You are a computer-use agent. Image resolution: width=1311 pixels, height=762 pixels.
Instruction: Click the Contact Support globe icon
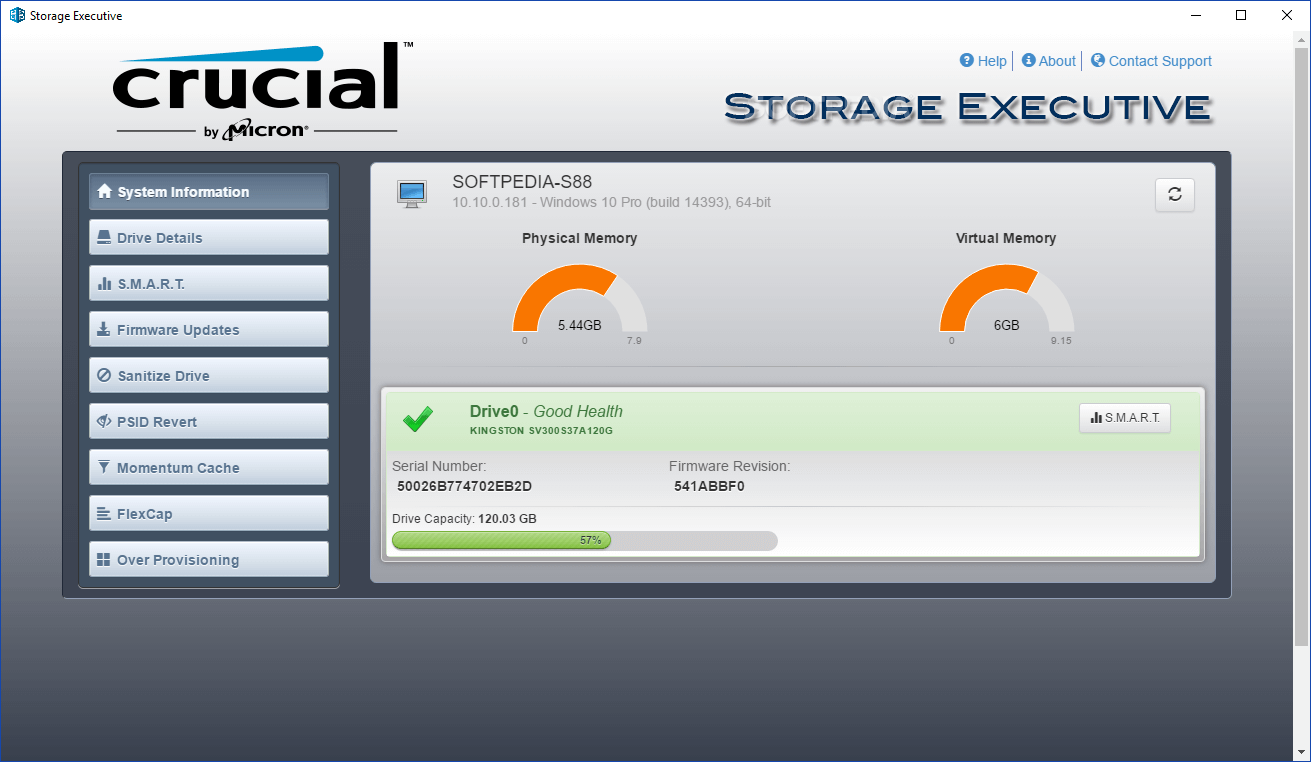[x=1098, y=60]
